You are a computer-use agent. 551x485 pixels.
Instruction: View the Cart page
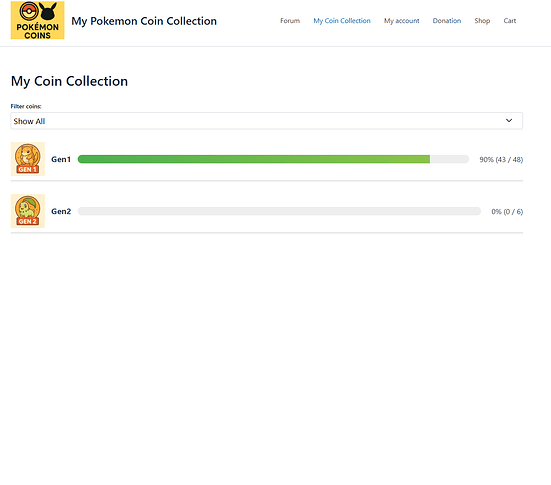pos(510,21)
